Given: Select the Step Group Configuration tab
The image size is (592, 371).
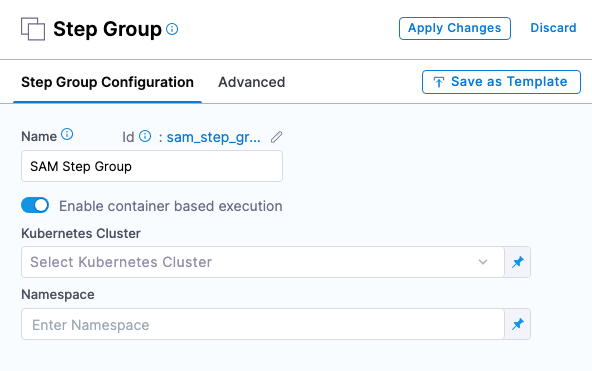Looking at the screenshot, I should pyautogui.click(x=107, y=82).
